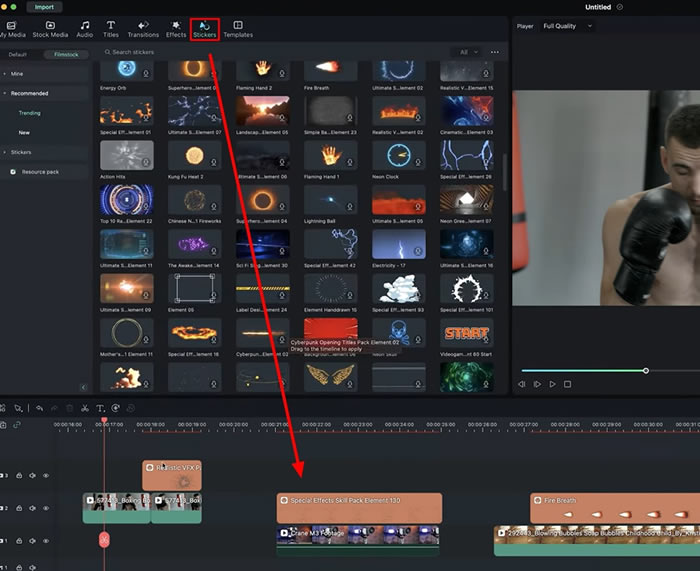Open the Titles tab

(x=111, y=29)
